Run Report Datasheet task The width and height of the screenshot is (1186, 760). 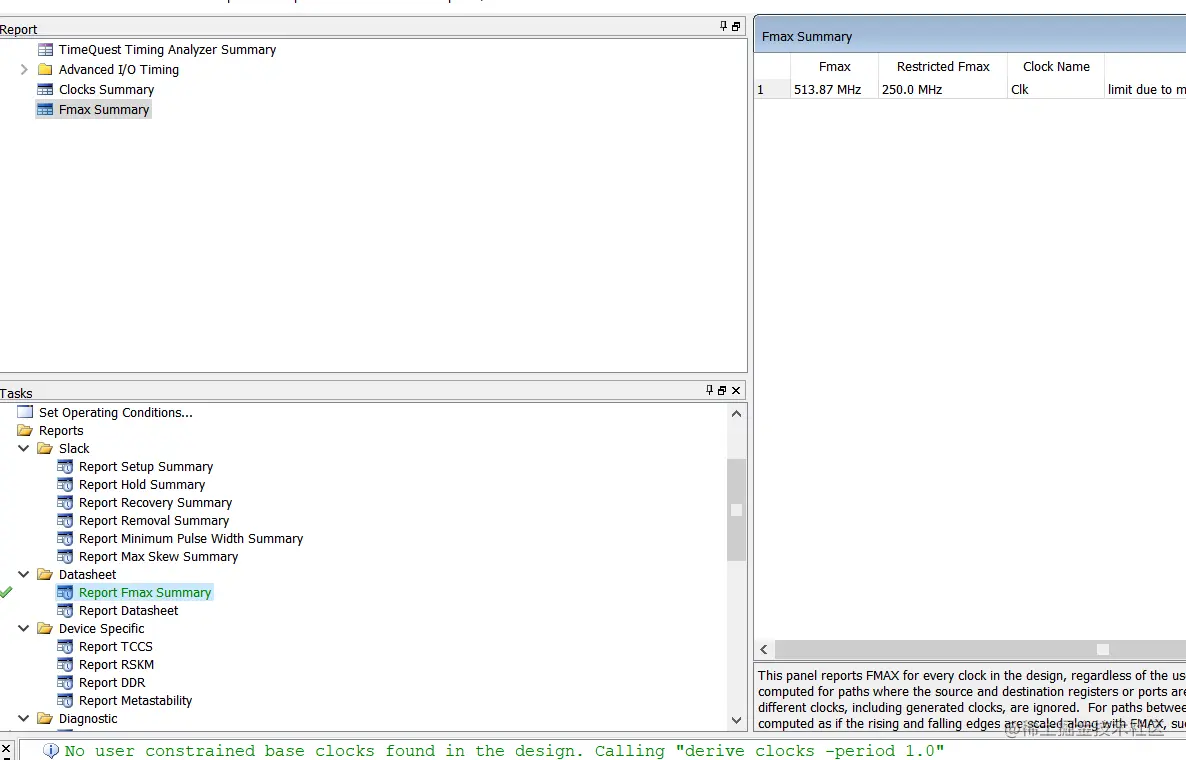tap(128, 610)
